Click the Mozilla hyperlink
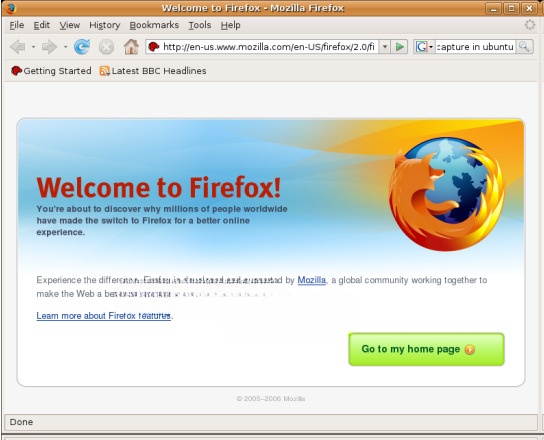Viewport: 544px width, 440px height. (312, 280)
